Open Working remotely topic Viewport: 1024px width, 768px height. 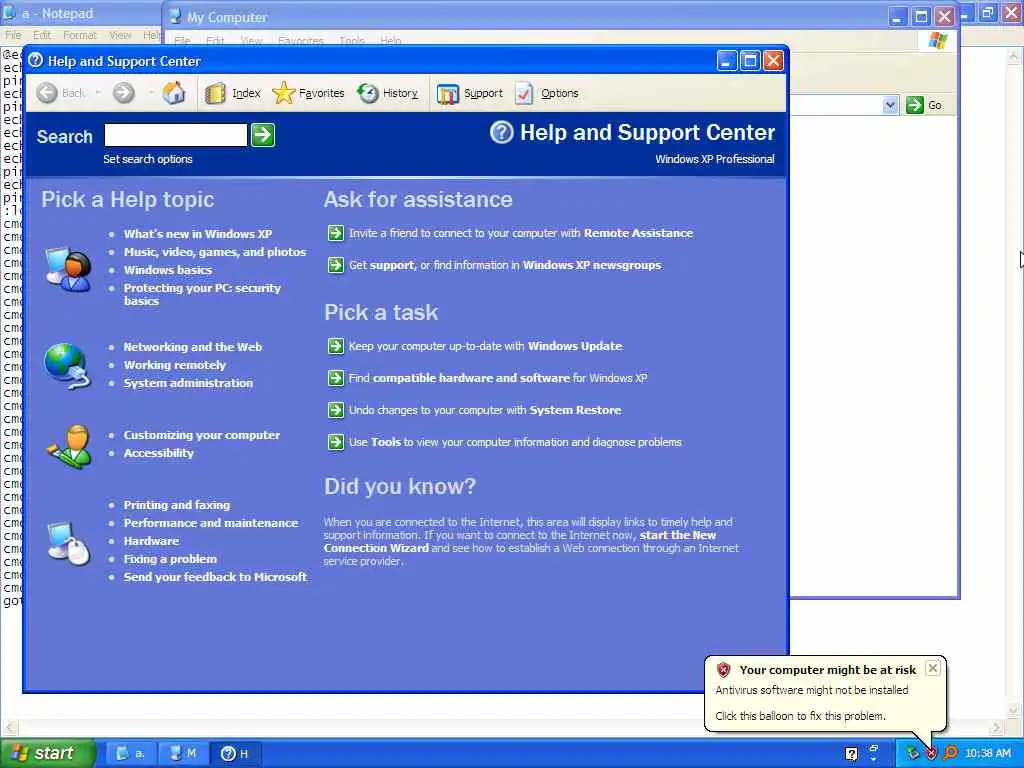click(x=175, y=365)
